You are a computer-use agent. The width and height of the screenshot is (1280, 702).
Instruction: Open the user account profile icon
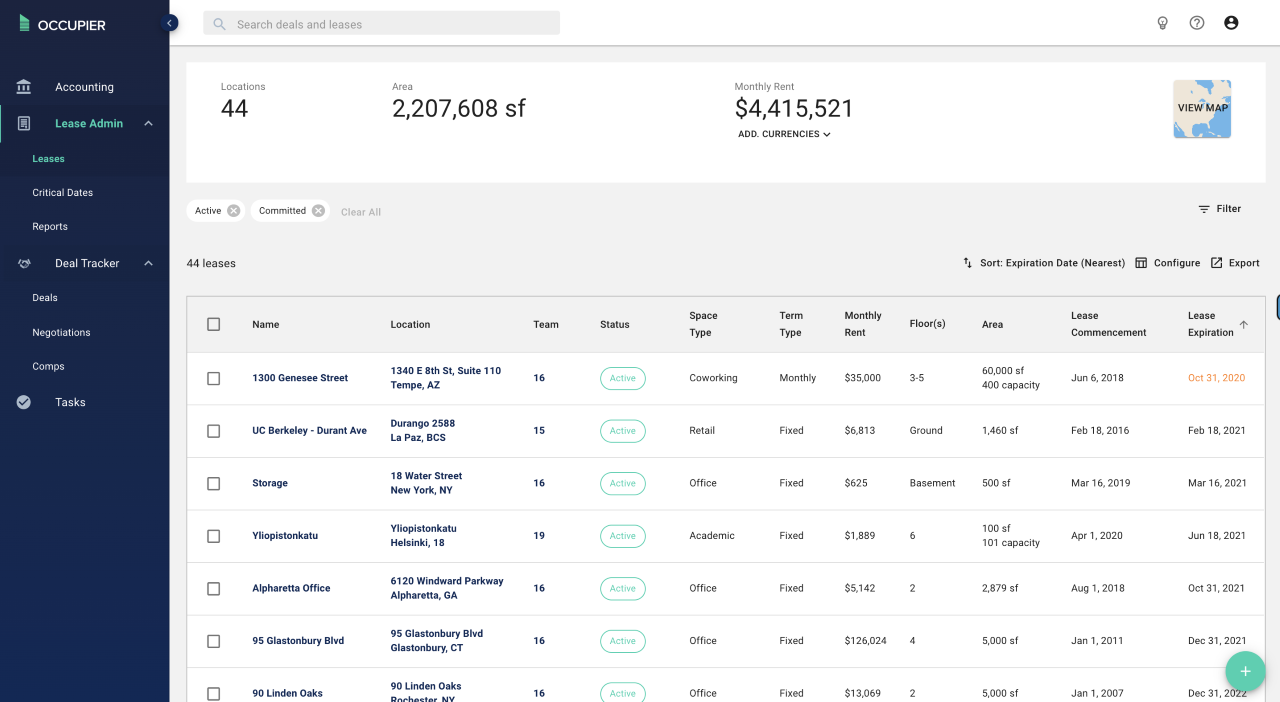1231,23
